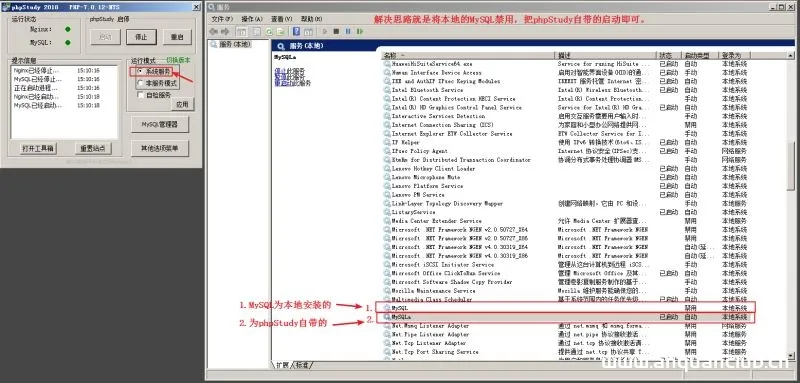This screenshot has height=383, width=800.
Task: Click gear icon of Mozilla Maintenance Service
Action: pyautogui.click(x=387, y=291)
